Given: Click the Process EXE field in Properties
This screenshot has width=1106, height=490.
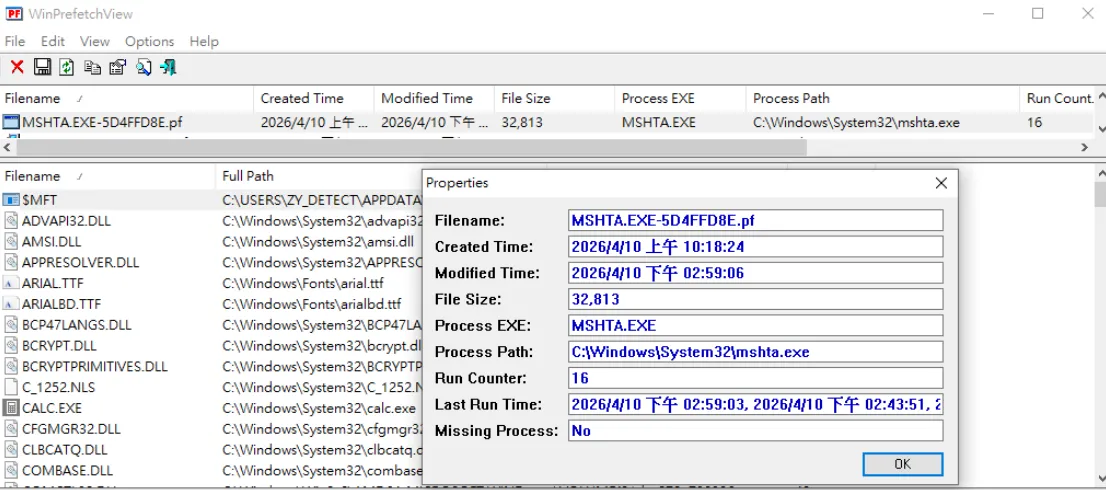Looking at the screenshot, I should [x=755, y=326].
